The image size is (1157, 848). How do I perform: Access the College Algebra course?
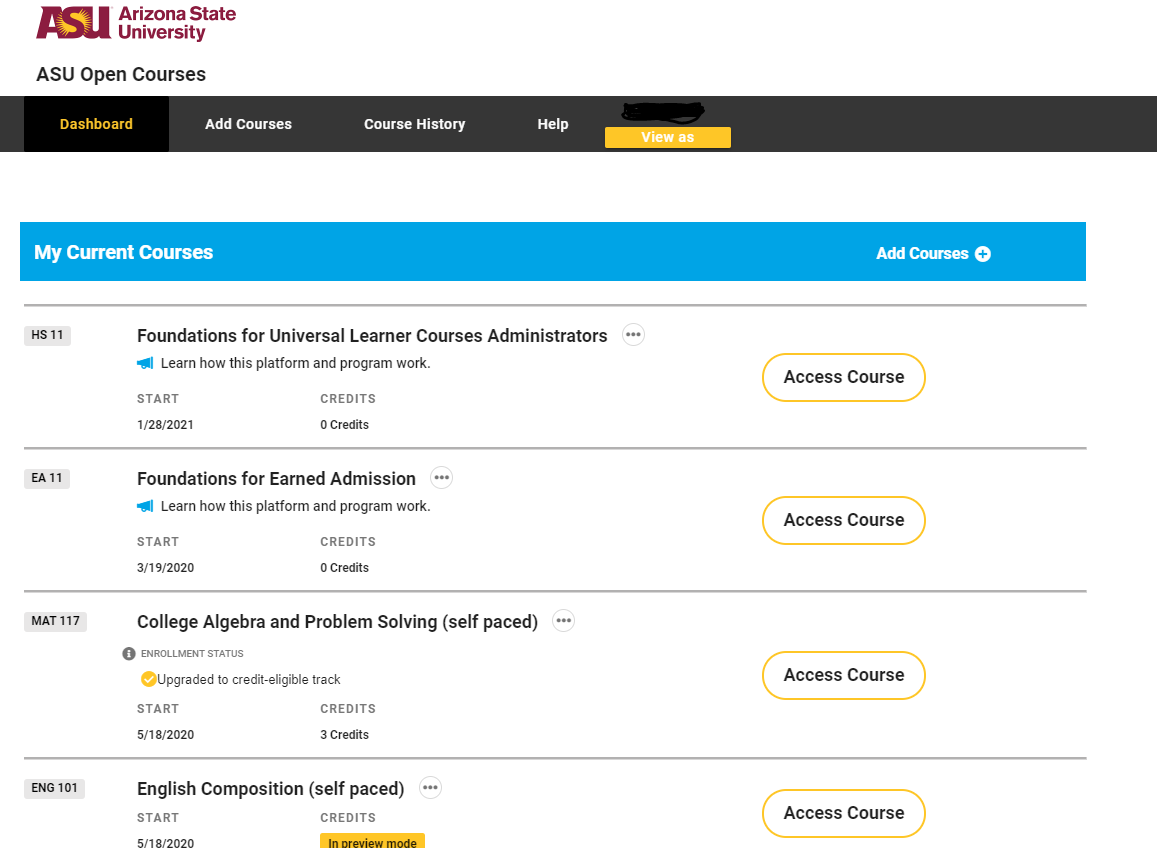[843, 675]
